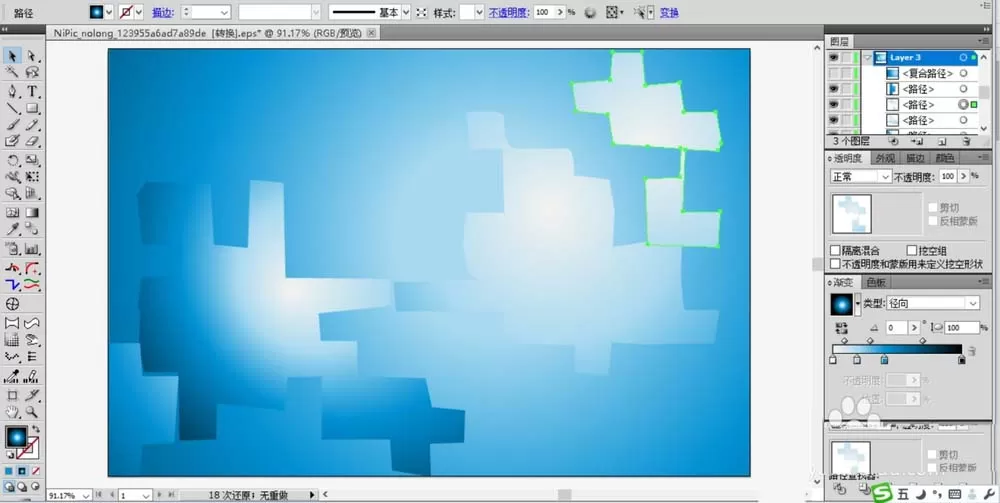This screenshot has width=1000, height=503.
Task: Click the None (red slash) color button
Action: pos(36,471)
